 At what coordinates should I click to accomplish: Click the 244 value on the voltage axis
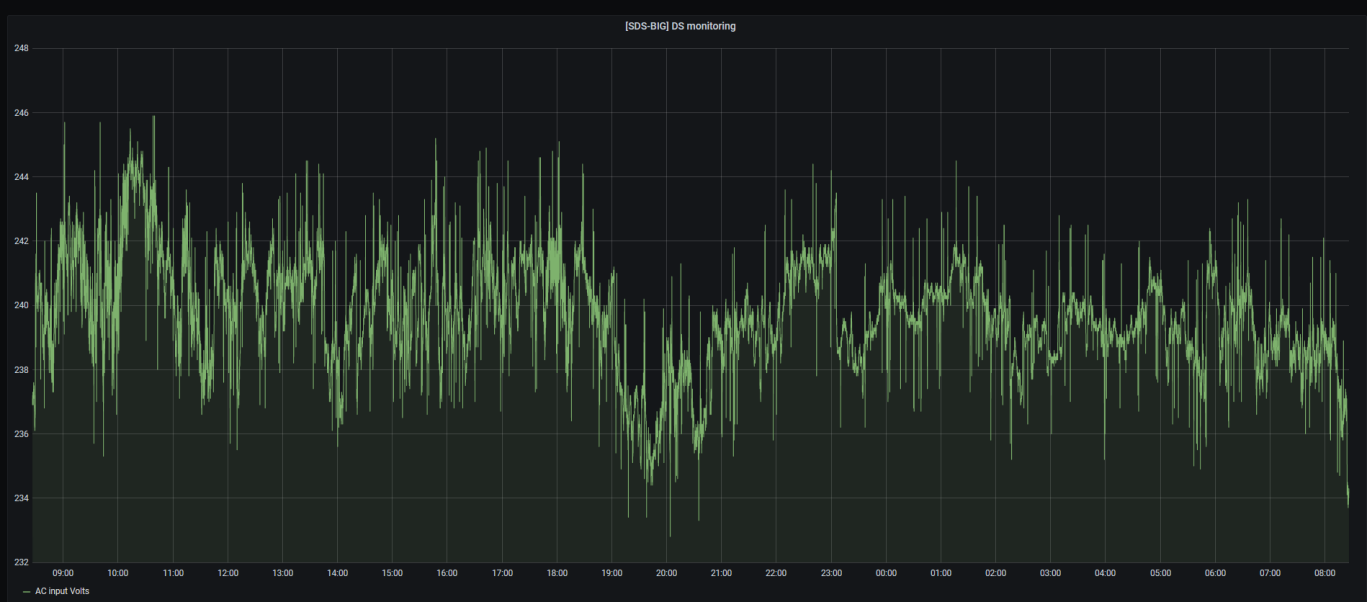click(x=21, y=177)
